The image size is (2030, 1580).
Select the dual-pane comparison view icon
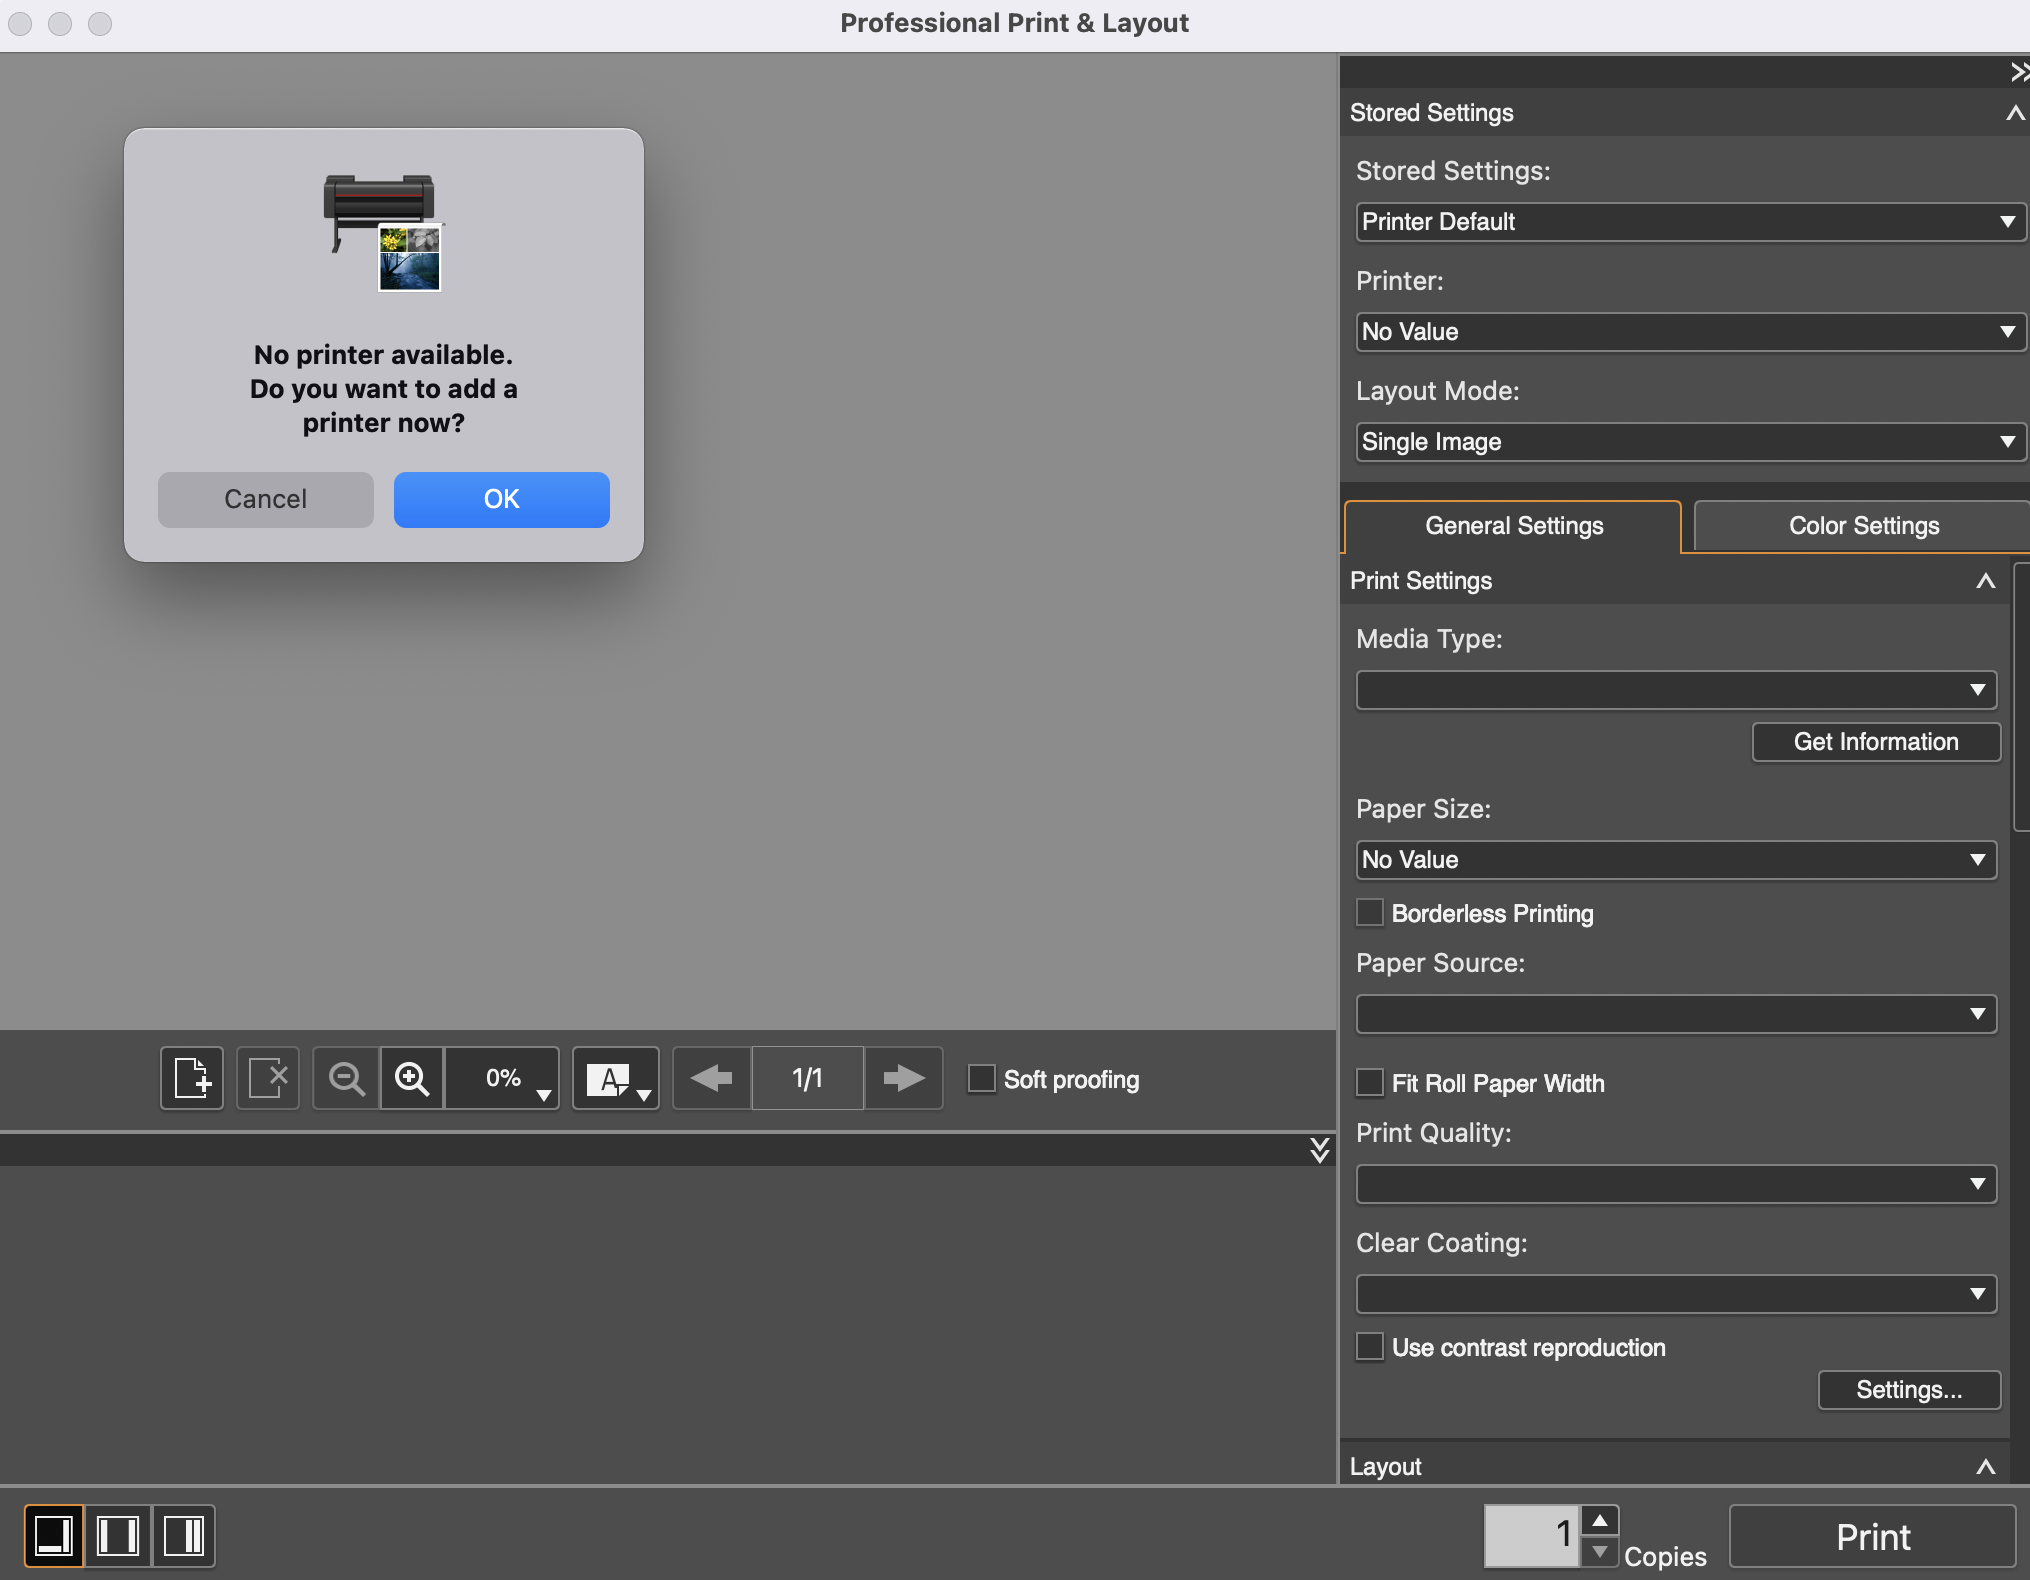[x=187, y=1536]
